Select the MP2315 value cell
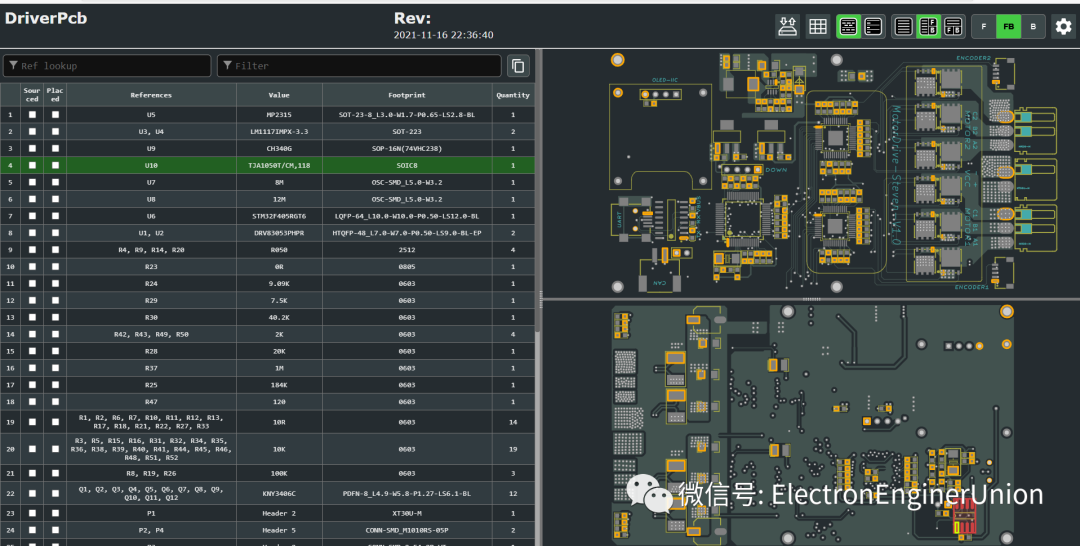Screen dimensions: 1080x546 279,115
